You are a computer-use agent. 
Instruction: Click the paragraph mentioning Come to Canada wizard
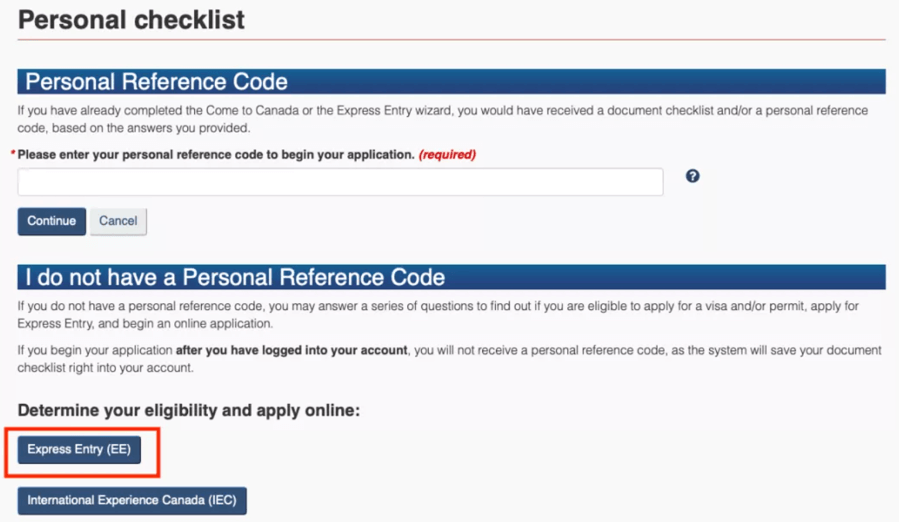coord(443,119)
